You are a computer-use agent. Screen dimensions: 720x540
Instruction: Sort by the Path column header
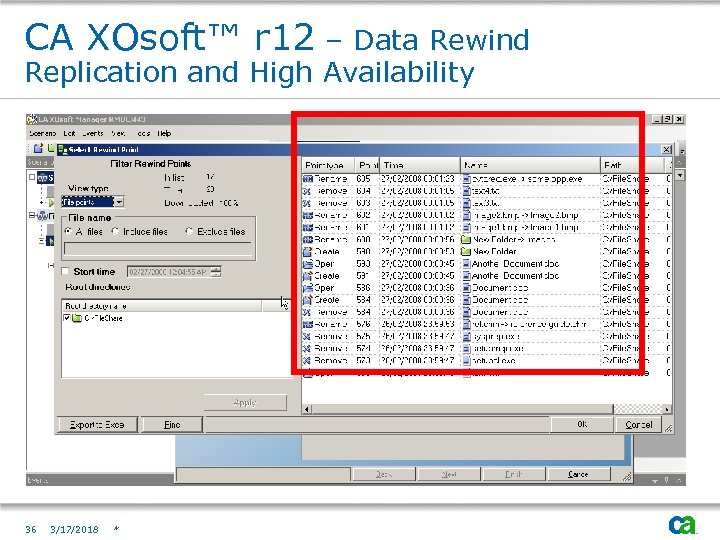(632, 164)
